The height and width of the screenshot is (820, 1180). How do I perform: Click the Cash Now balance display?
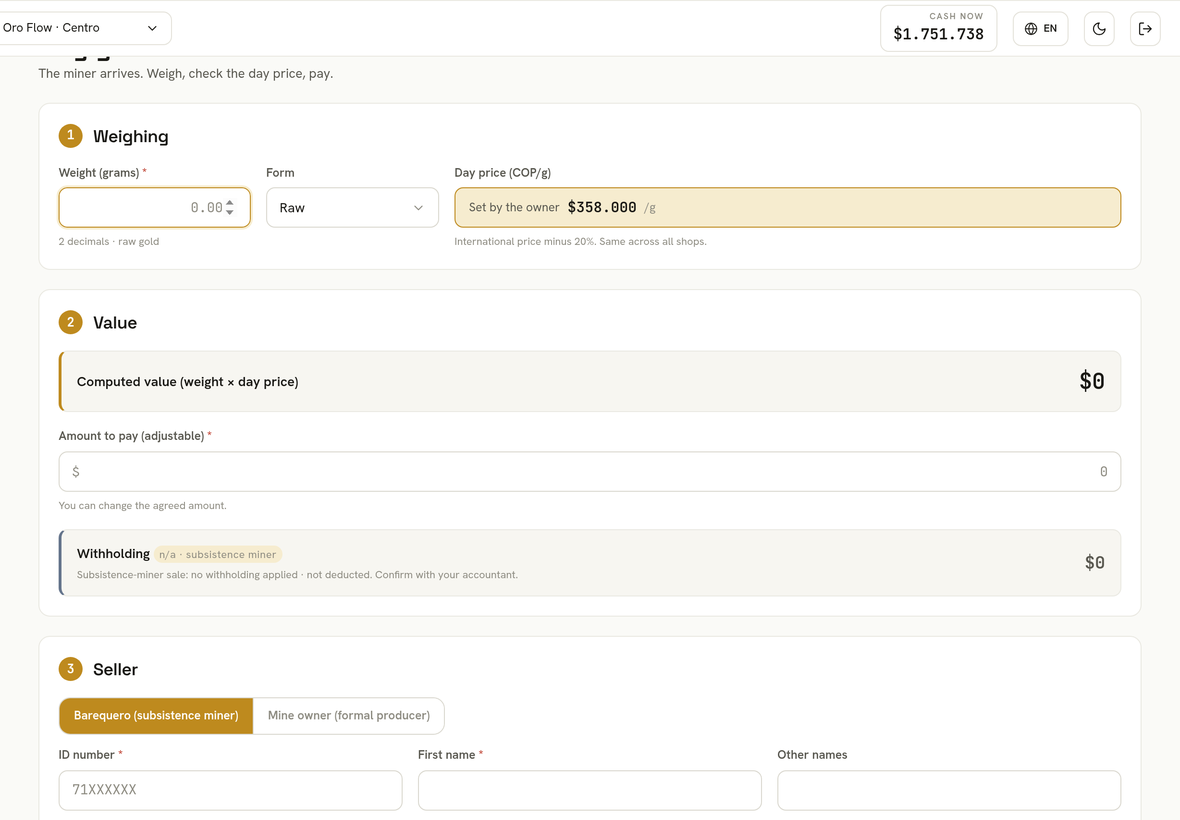[x=938, y=29]
